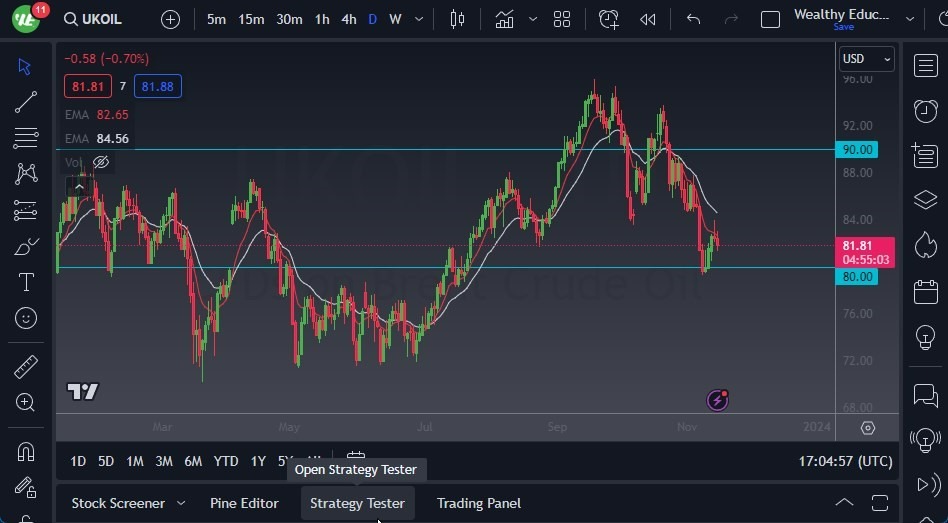Open the hotlists flame icon panel
Viewport: 948px width, 523px height.
click(925, 244)
